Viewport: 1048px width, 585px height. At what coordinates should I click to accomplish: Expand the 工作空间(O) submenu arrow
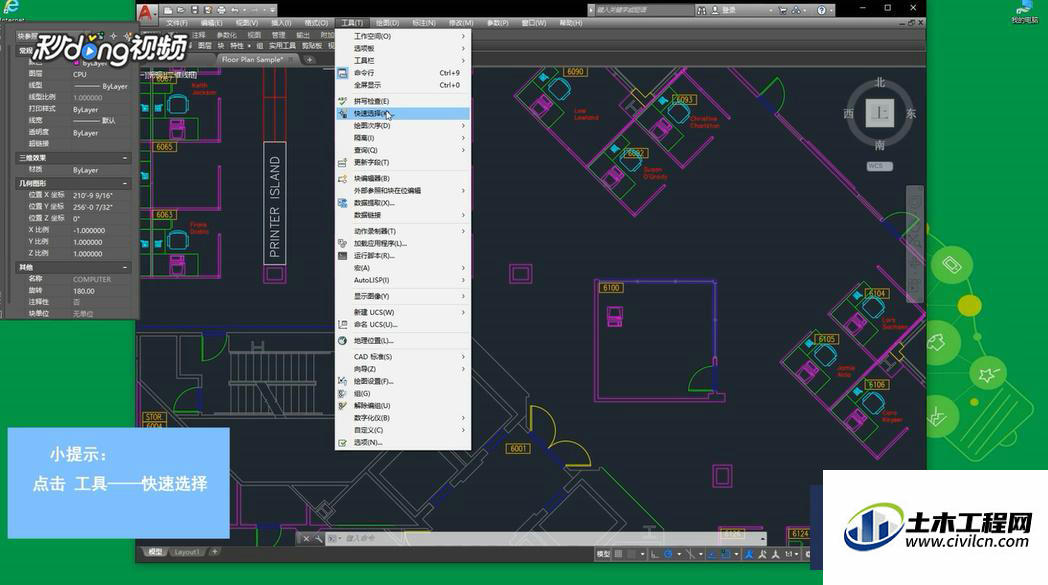pyautogui.click(x=463, y=36)
